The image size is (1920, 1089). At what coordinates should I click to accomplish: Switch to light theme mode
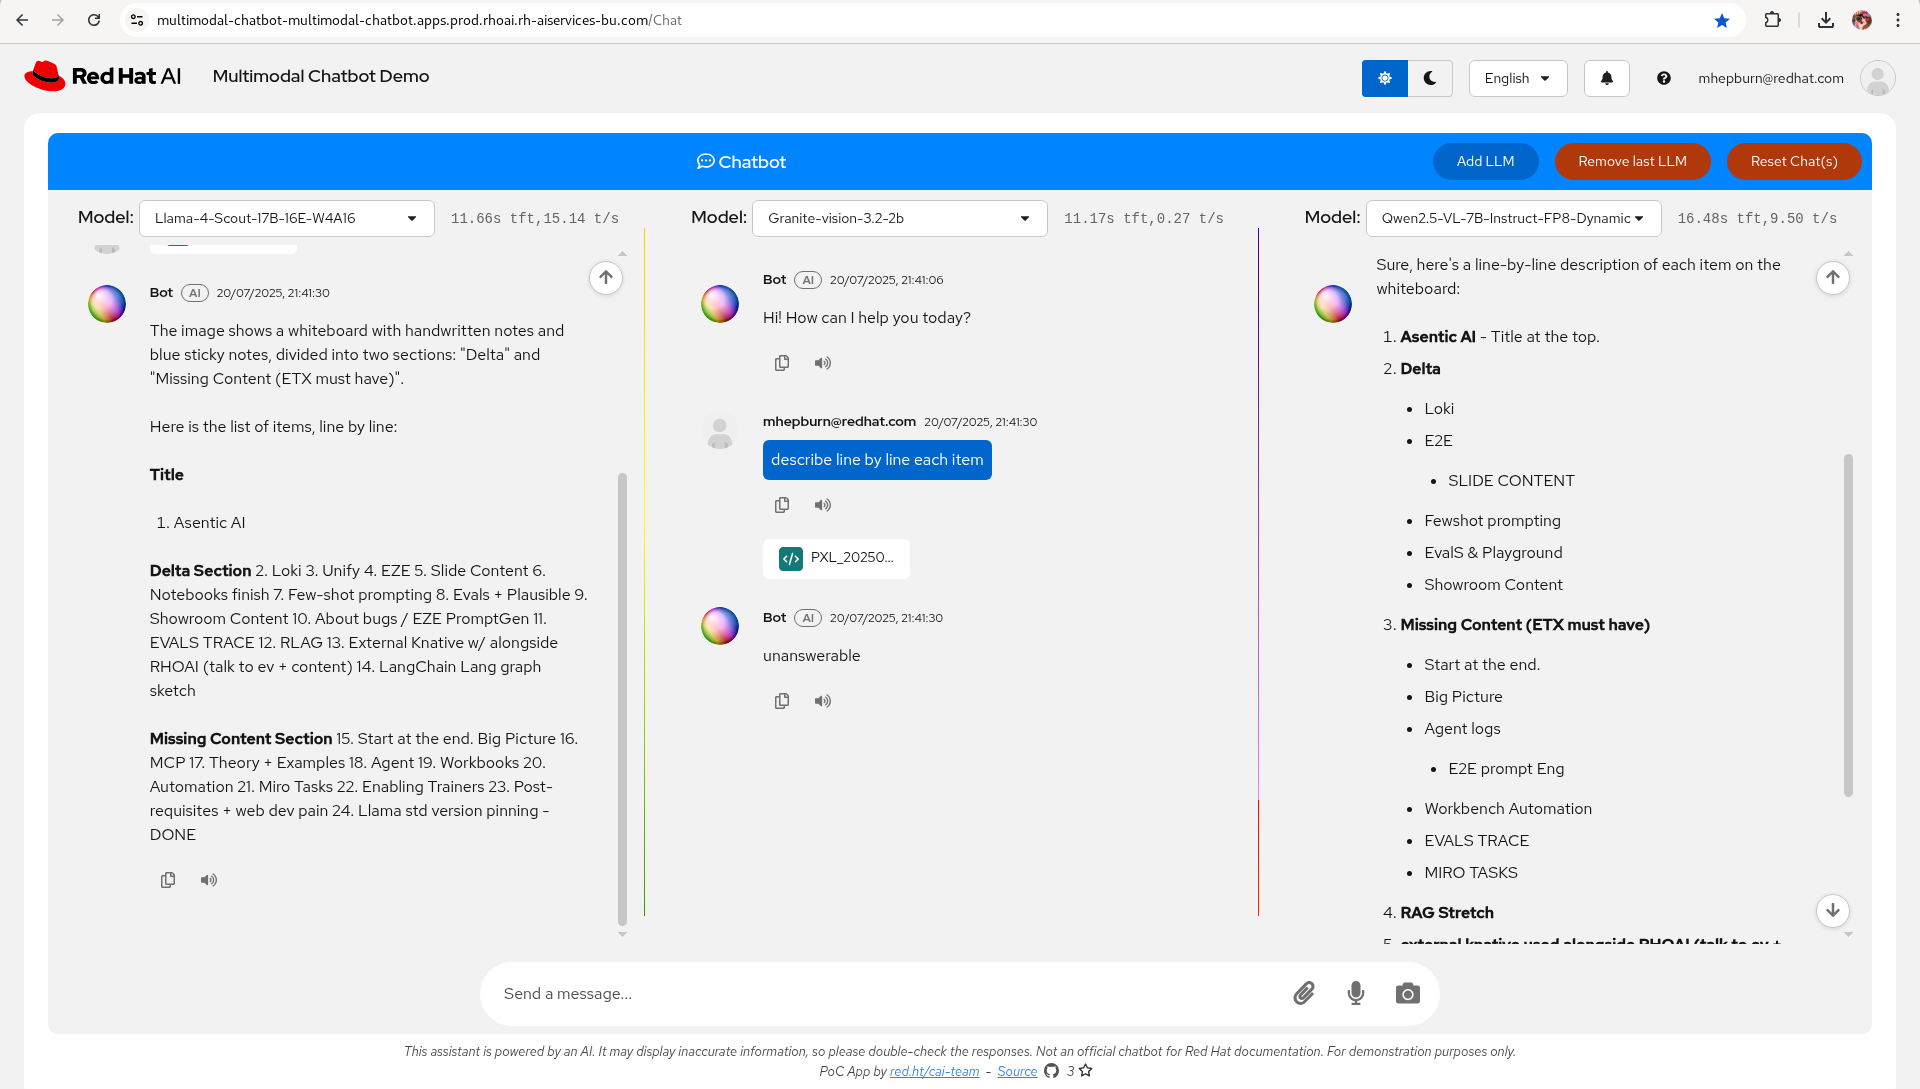[x=1385, y=78]
